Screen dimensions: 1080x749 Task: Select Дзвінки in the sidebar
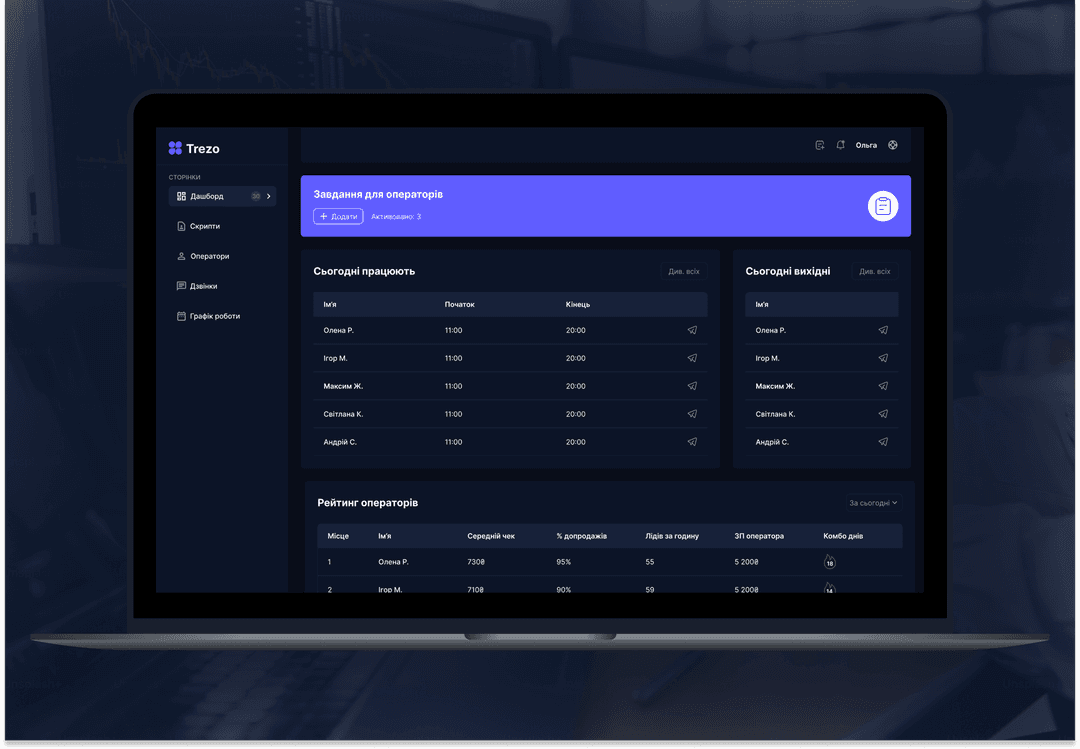(x=203, y=286)
